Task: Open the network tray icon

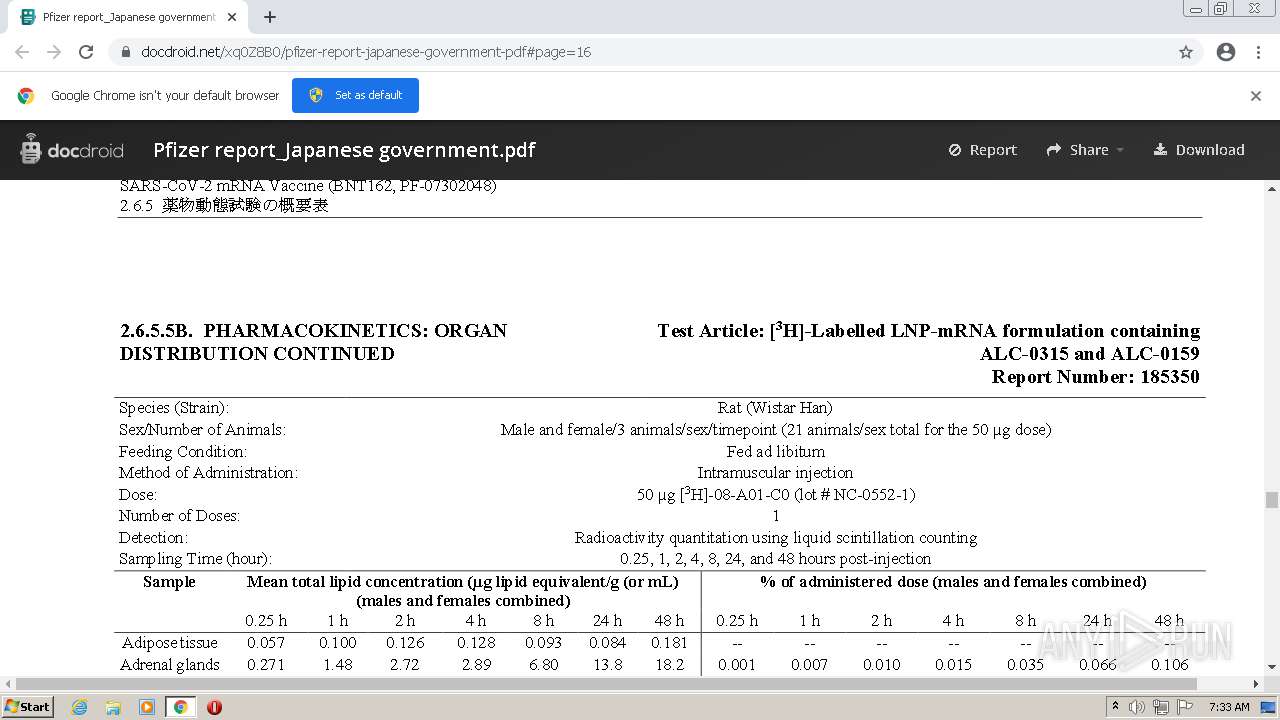Action: coord(1161,707)
